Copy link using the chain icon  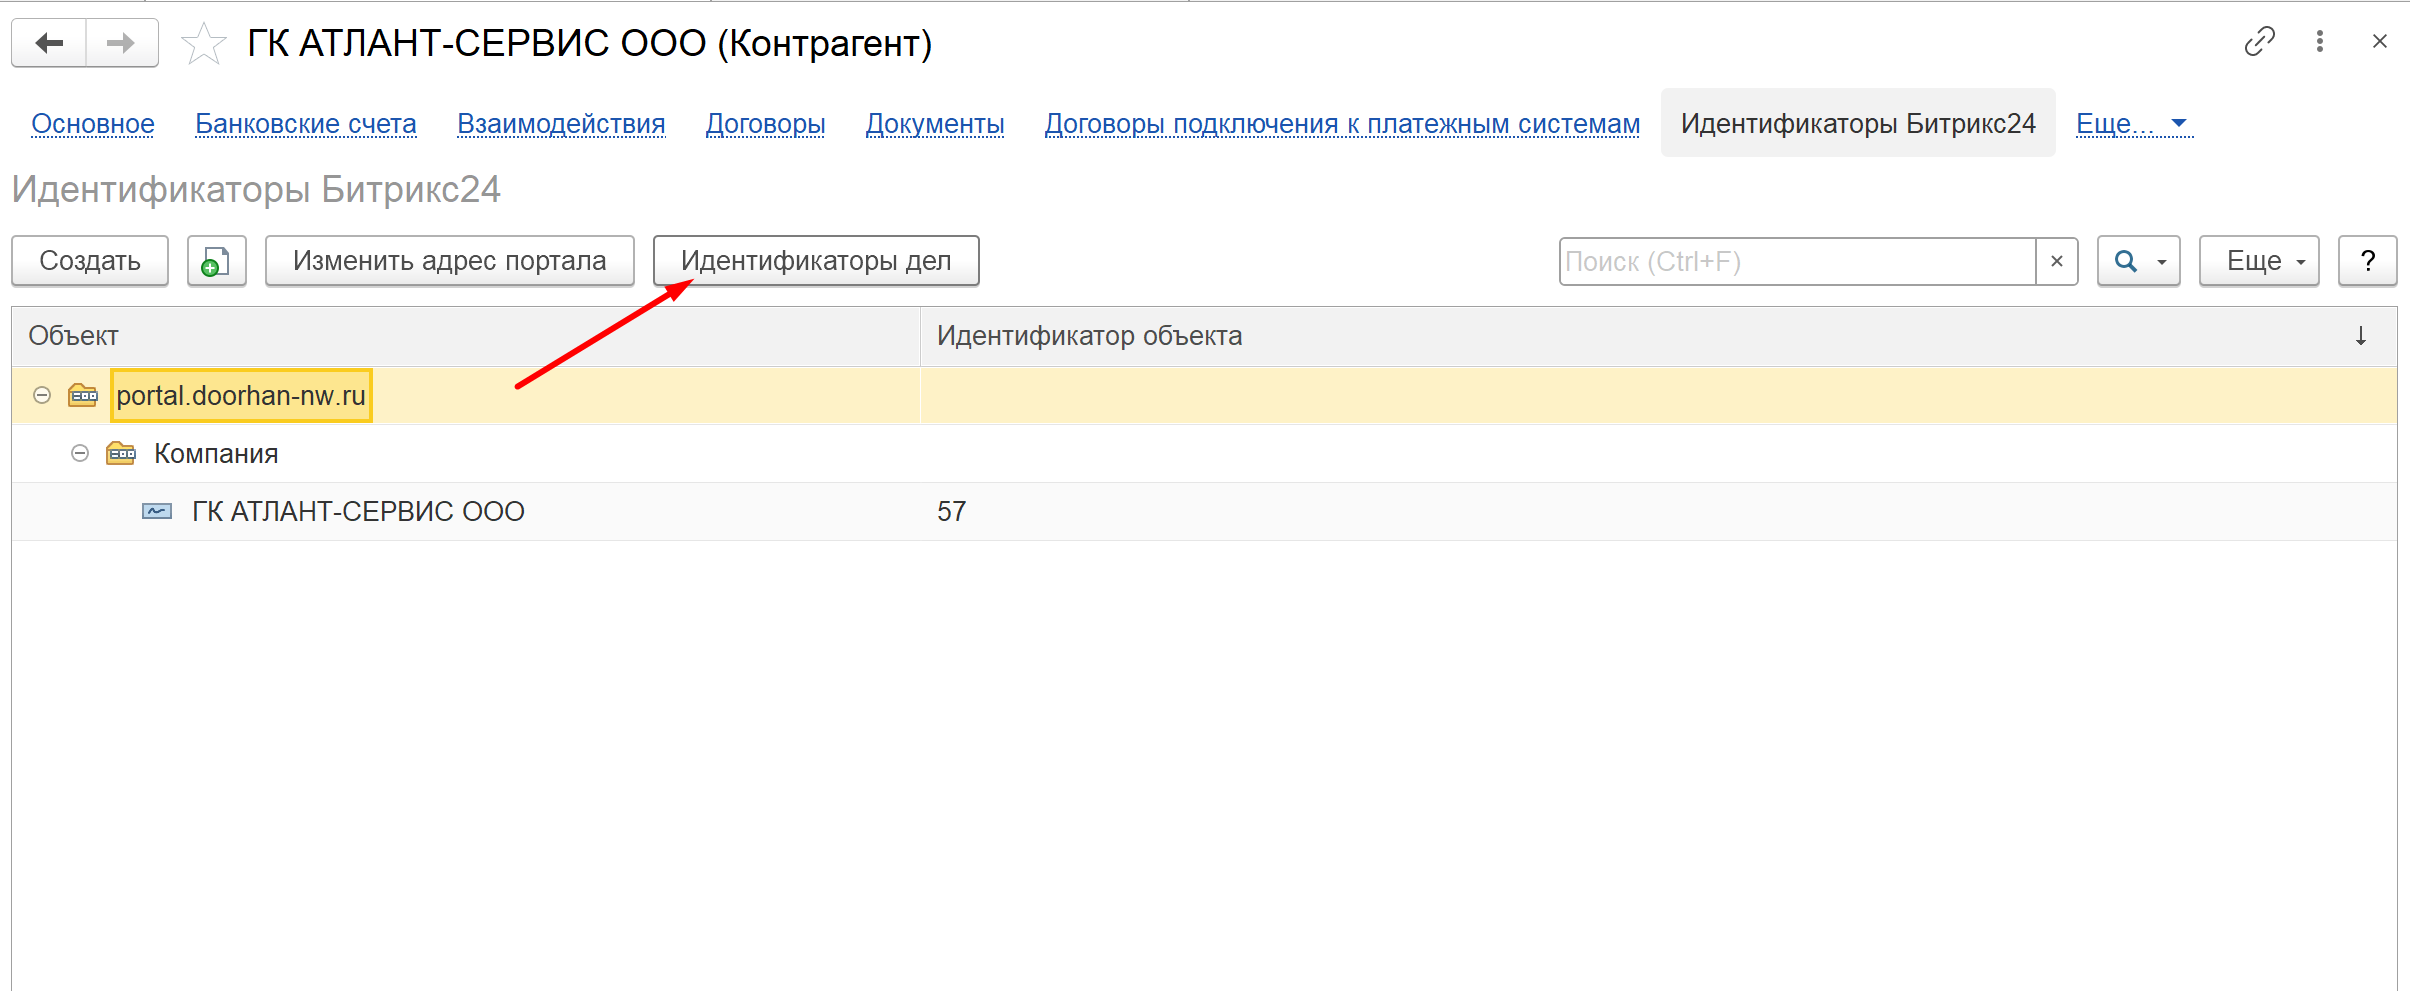[2259, 42]
